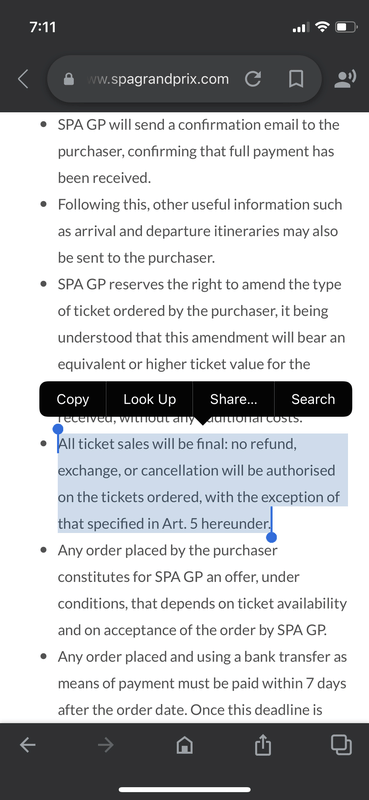Screen dimensions: 369x800
Task: Check the Wi-Fi status icon
Action: (322, 27)
